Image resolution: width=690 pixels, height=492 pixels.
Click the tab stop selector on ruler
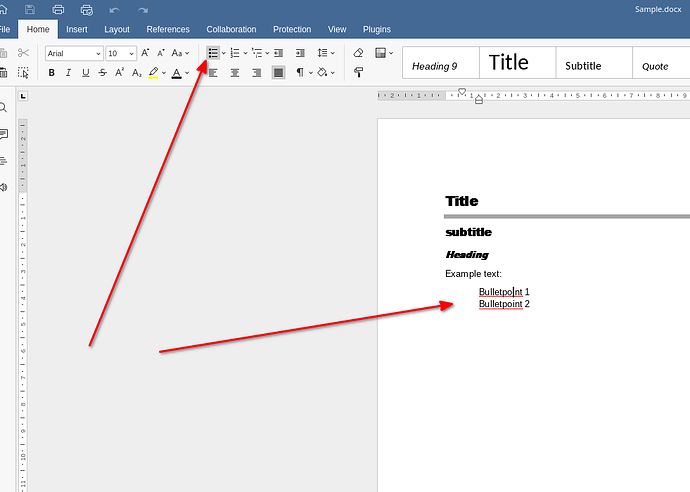click(23, 96)
